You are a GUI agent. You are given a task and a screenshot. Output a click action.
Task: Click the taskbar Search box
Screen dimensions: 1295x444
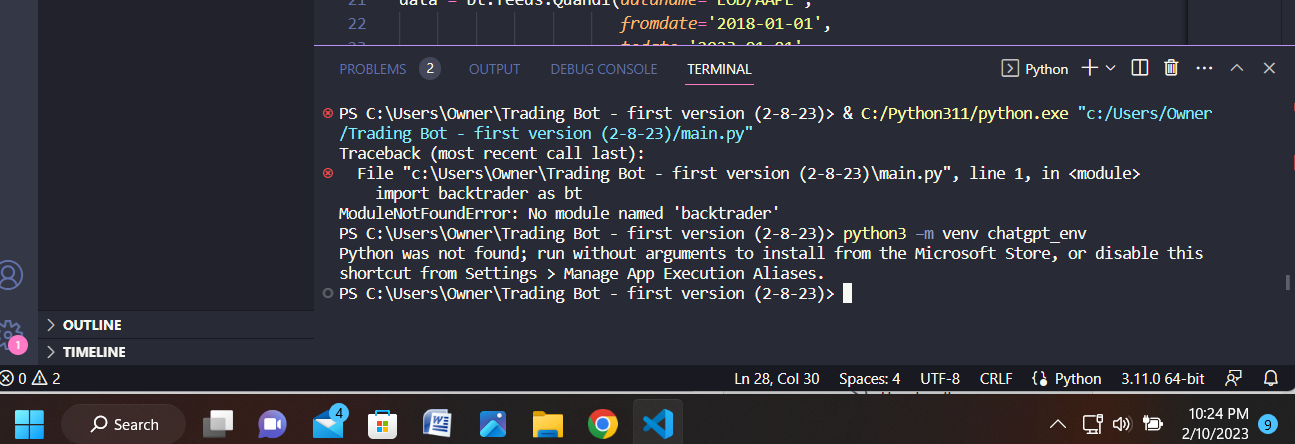tap(124, 424)
